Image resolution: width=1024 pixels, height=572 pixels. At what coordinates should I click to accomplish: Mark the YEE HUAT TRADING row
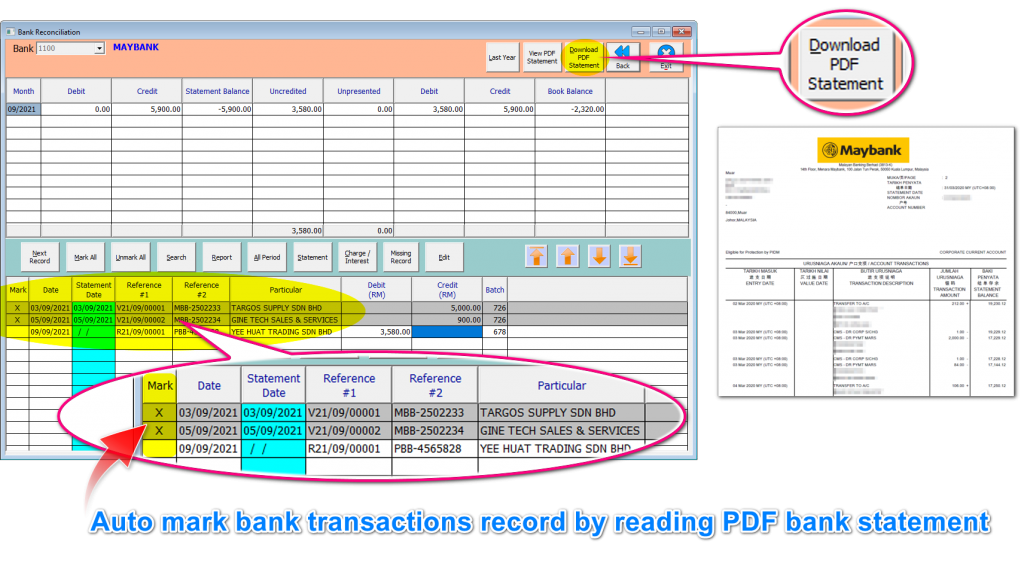click(18, 332)
